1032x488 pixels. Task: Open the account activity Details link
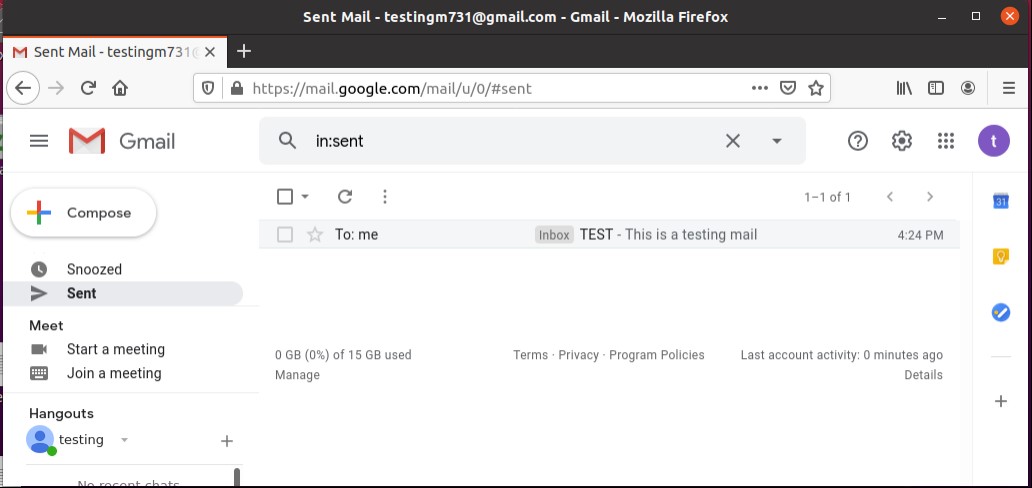923,375
